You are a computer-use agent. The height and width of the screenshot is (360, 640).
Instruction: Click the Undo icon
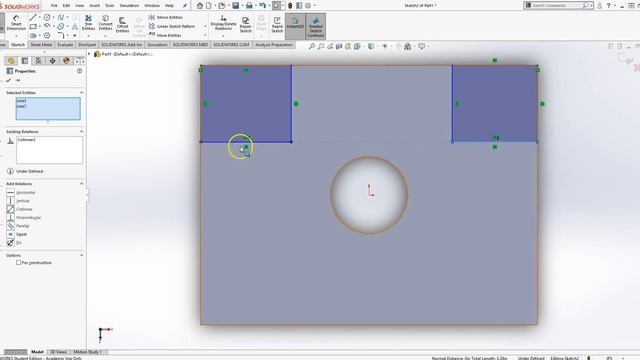[262, 6]
